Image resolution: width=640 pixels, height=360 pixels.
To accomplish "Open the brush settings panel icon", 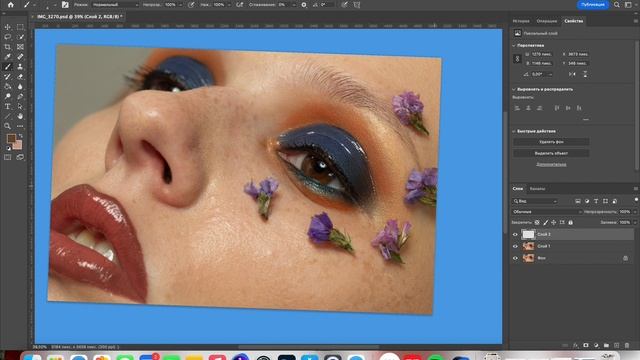I will (x=65, y=5).
